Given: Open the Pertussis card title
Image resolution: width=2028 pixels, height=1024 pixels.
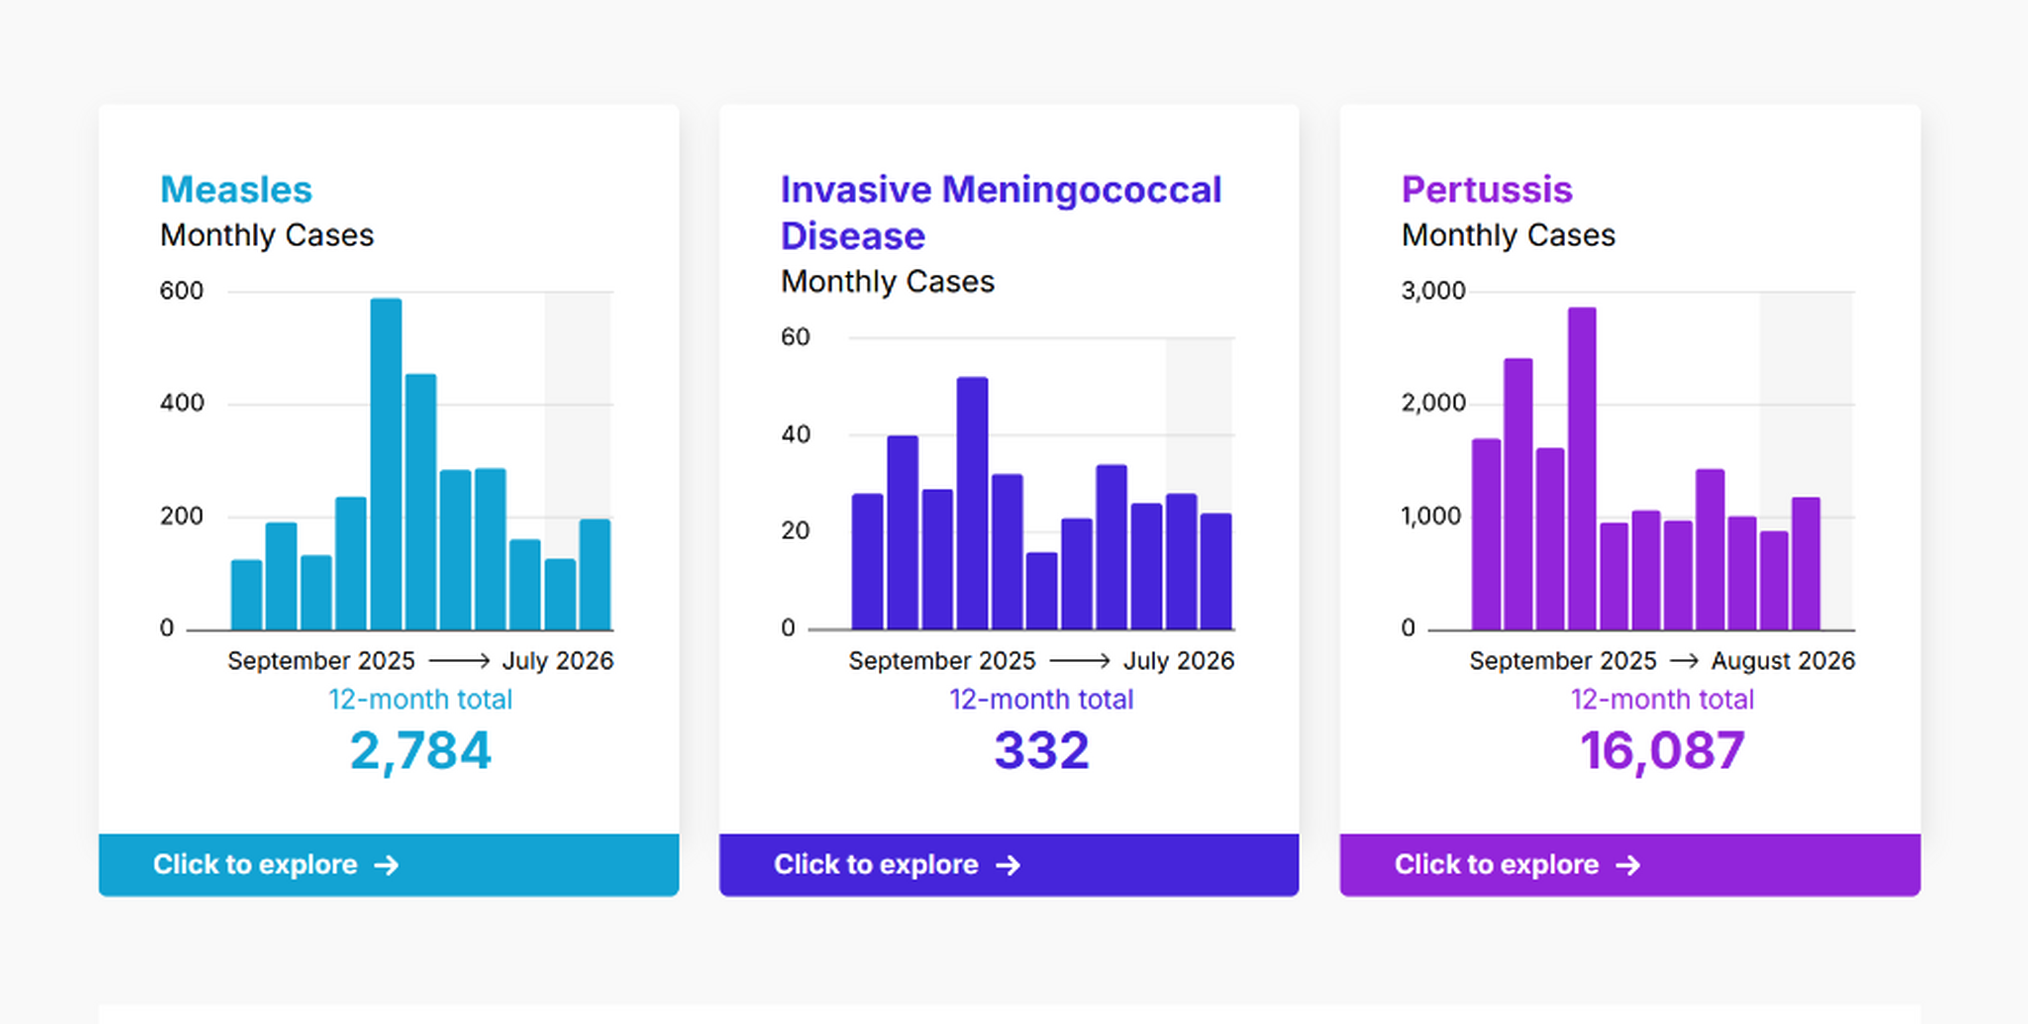Looking at the screenshot, I should coord(1487,189).
